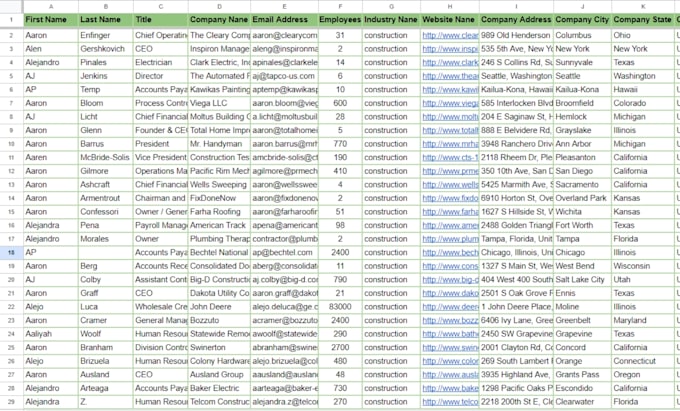Select the Last Name header cell
Screen dimensions: 680x411
106,20
